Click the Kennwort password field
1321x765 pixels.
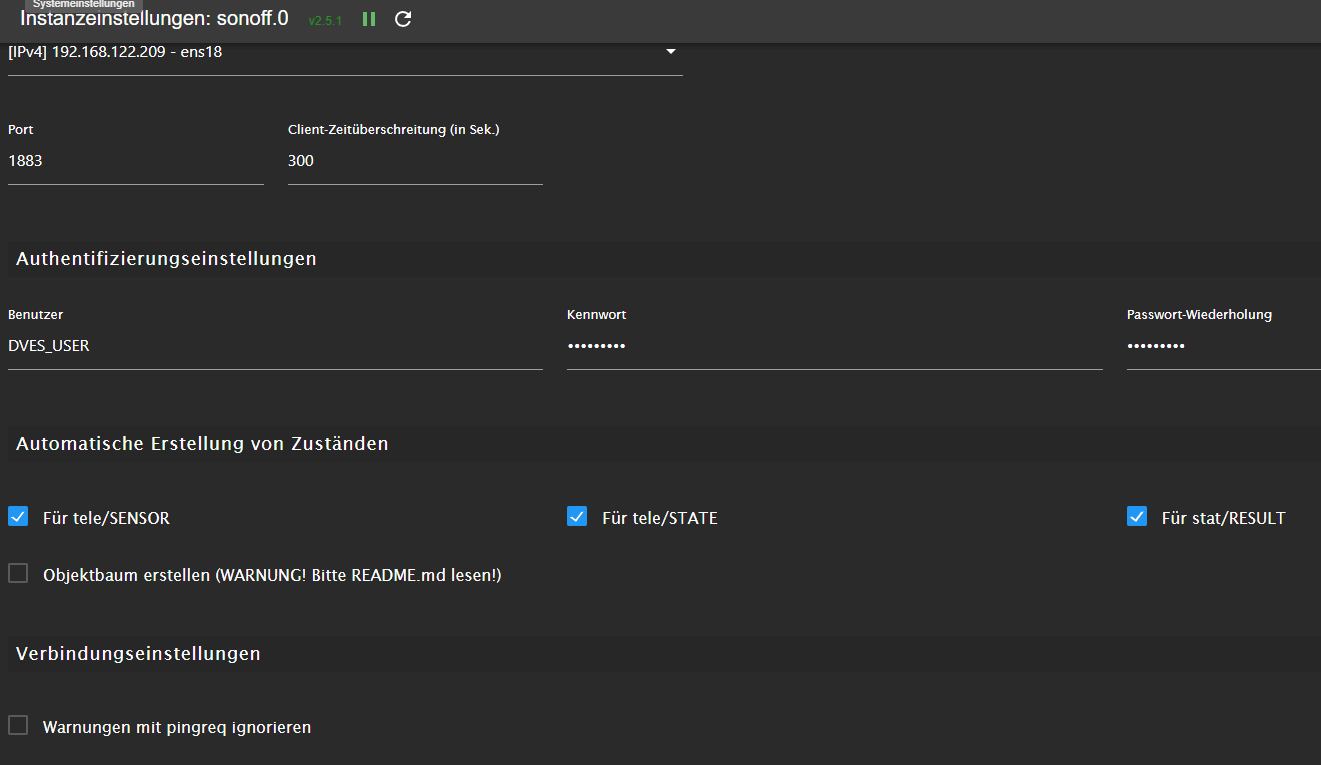click(834, 346)
